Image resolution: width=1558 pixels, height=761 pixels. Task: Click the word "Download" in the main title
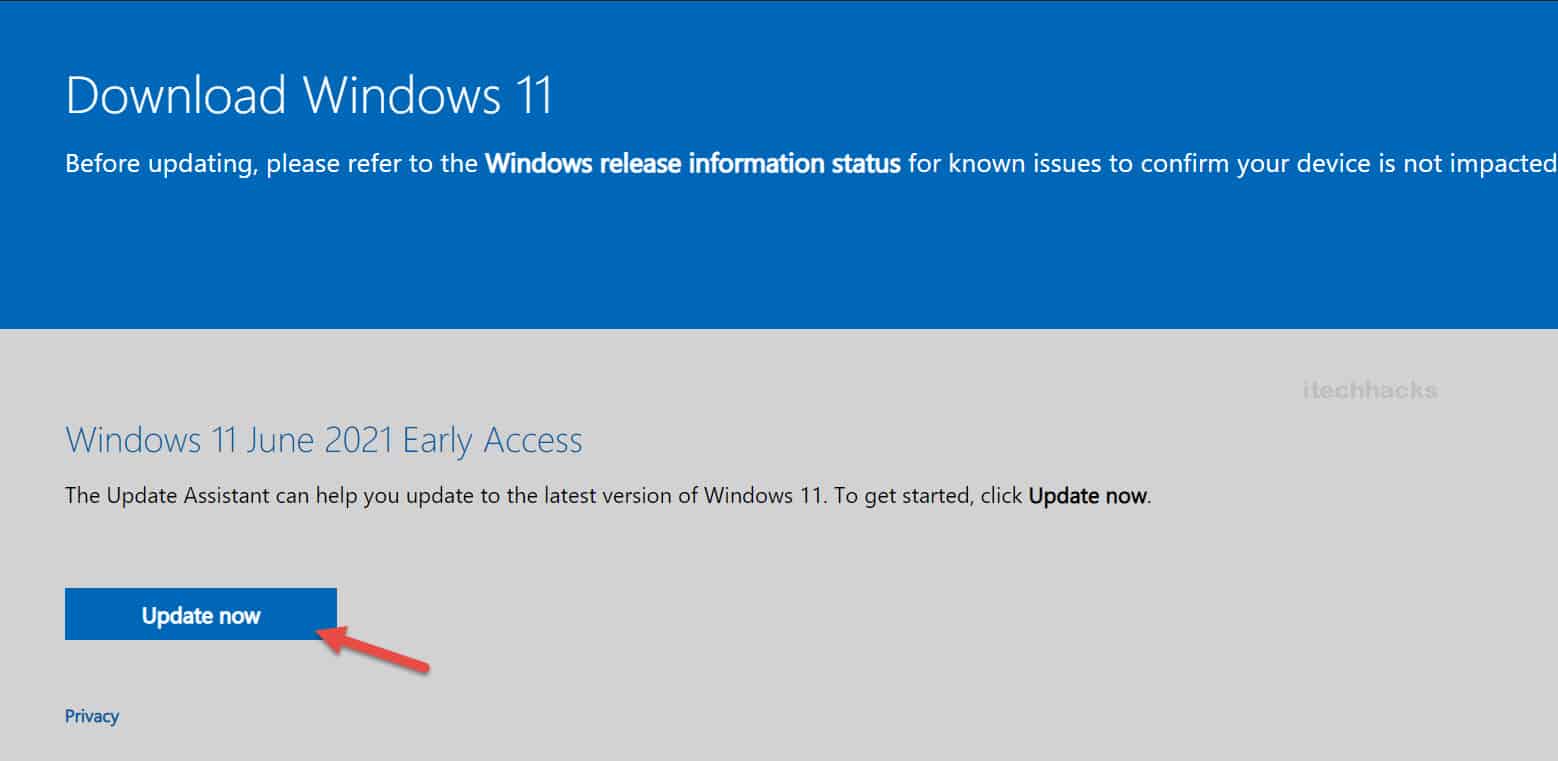[x=176, y=96]
